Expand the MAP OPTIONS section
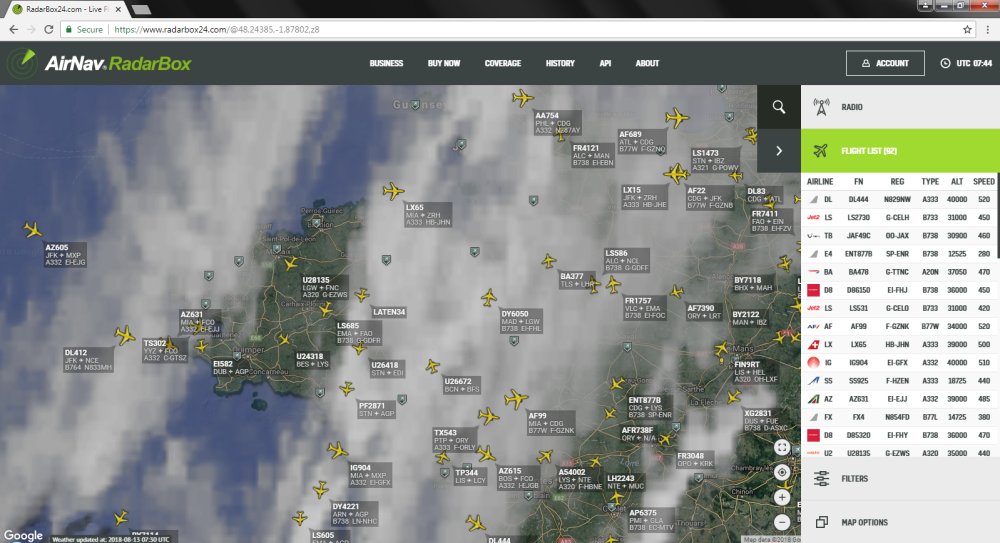 (x=901, y=522)
